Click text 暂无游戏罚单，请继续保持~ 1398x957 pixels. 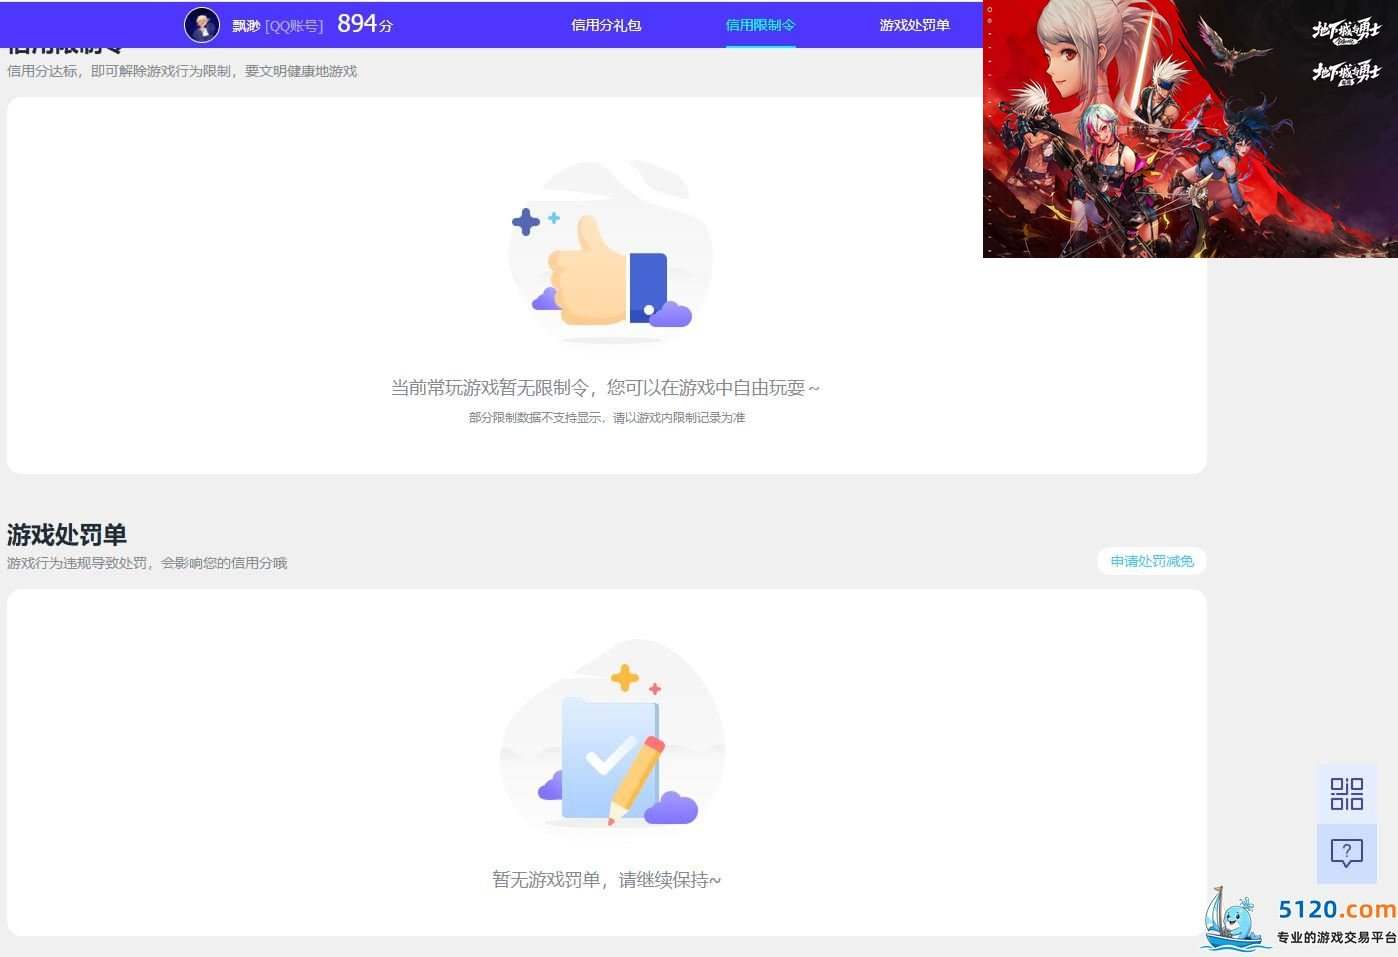point(606,880)
